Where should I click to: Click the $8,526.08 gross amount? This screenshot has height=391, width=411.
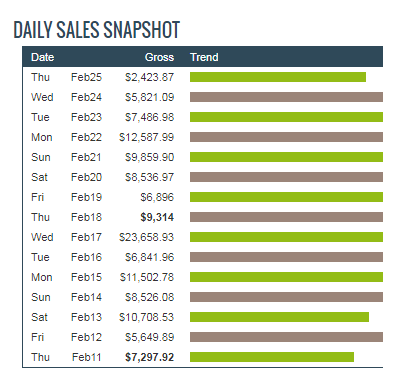(149, 297)
